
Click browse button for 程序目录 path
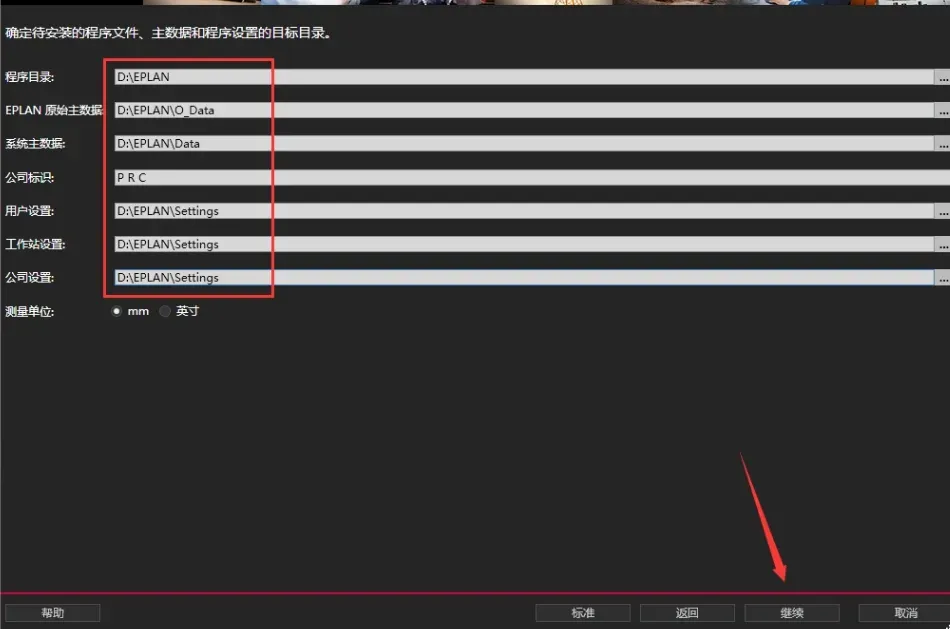tap(943, 77)
